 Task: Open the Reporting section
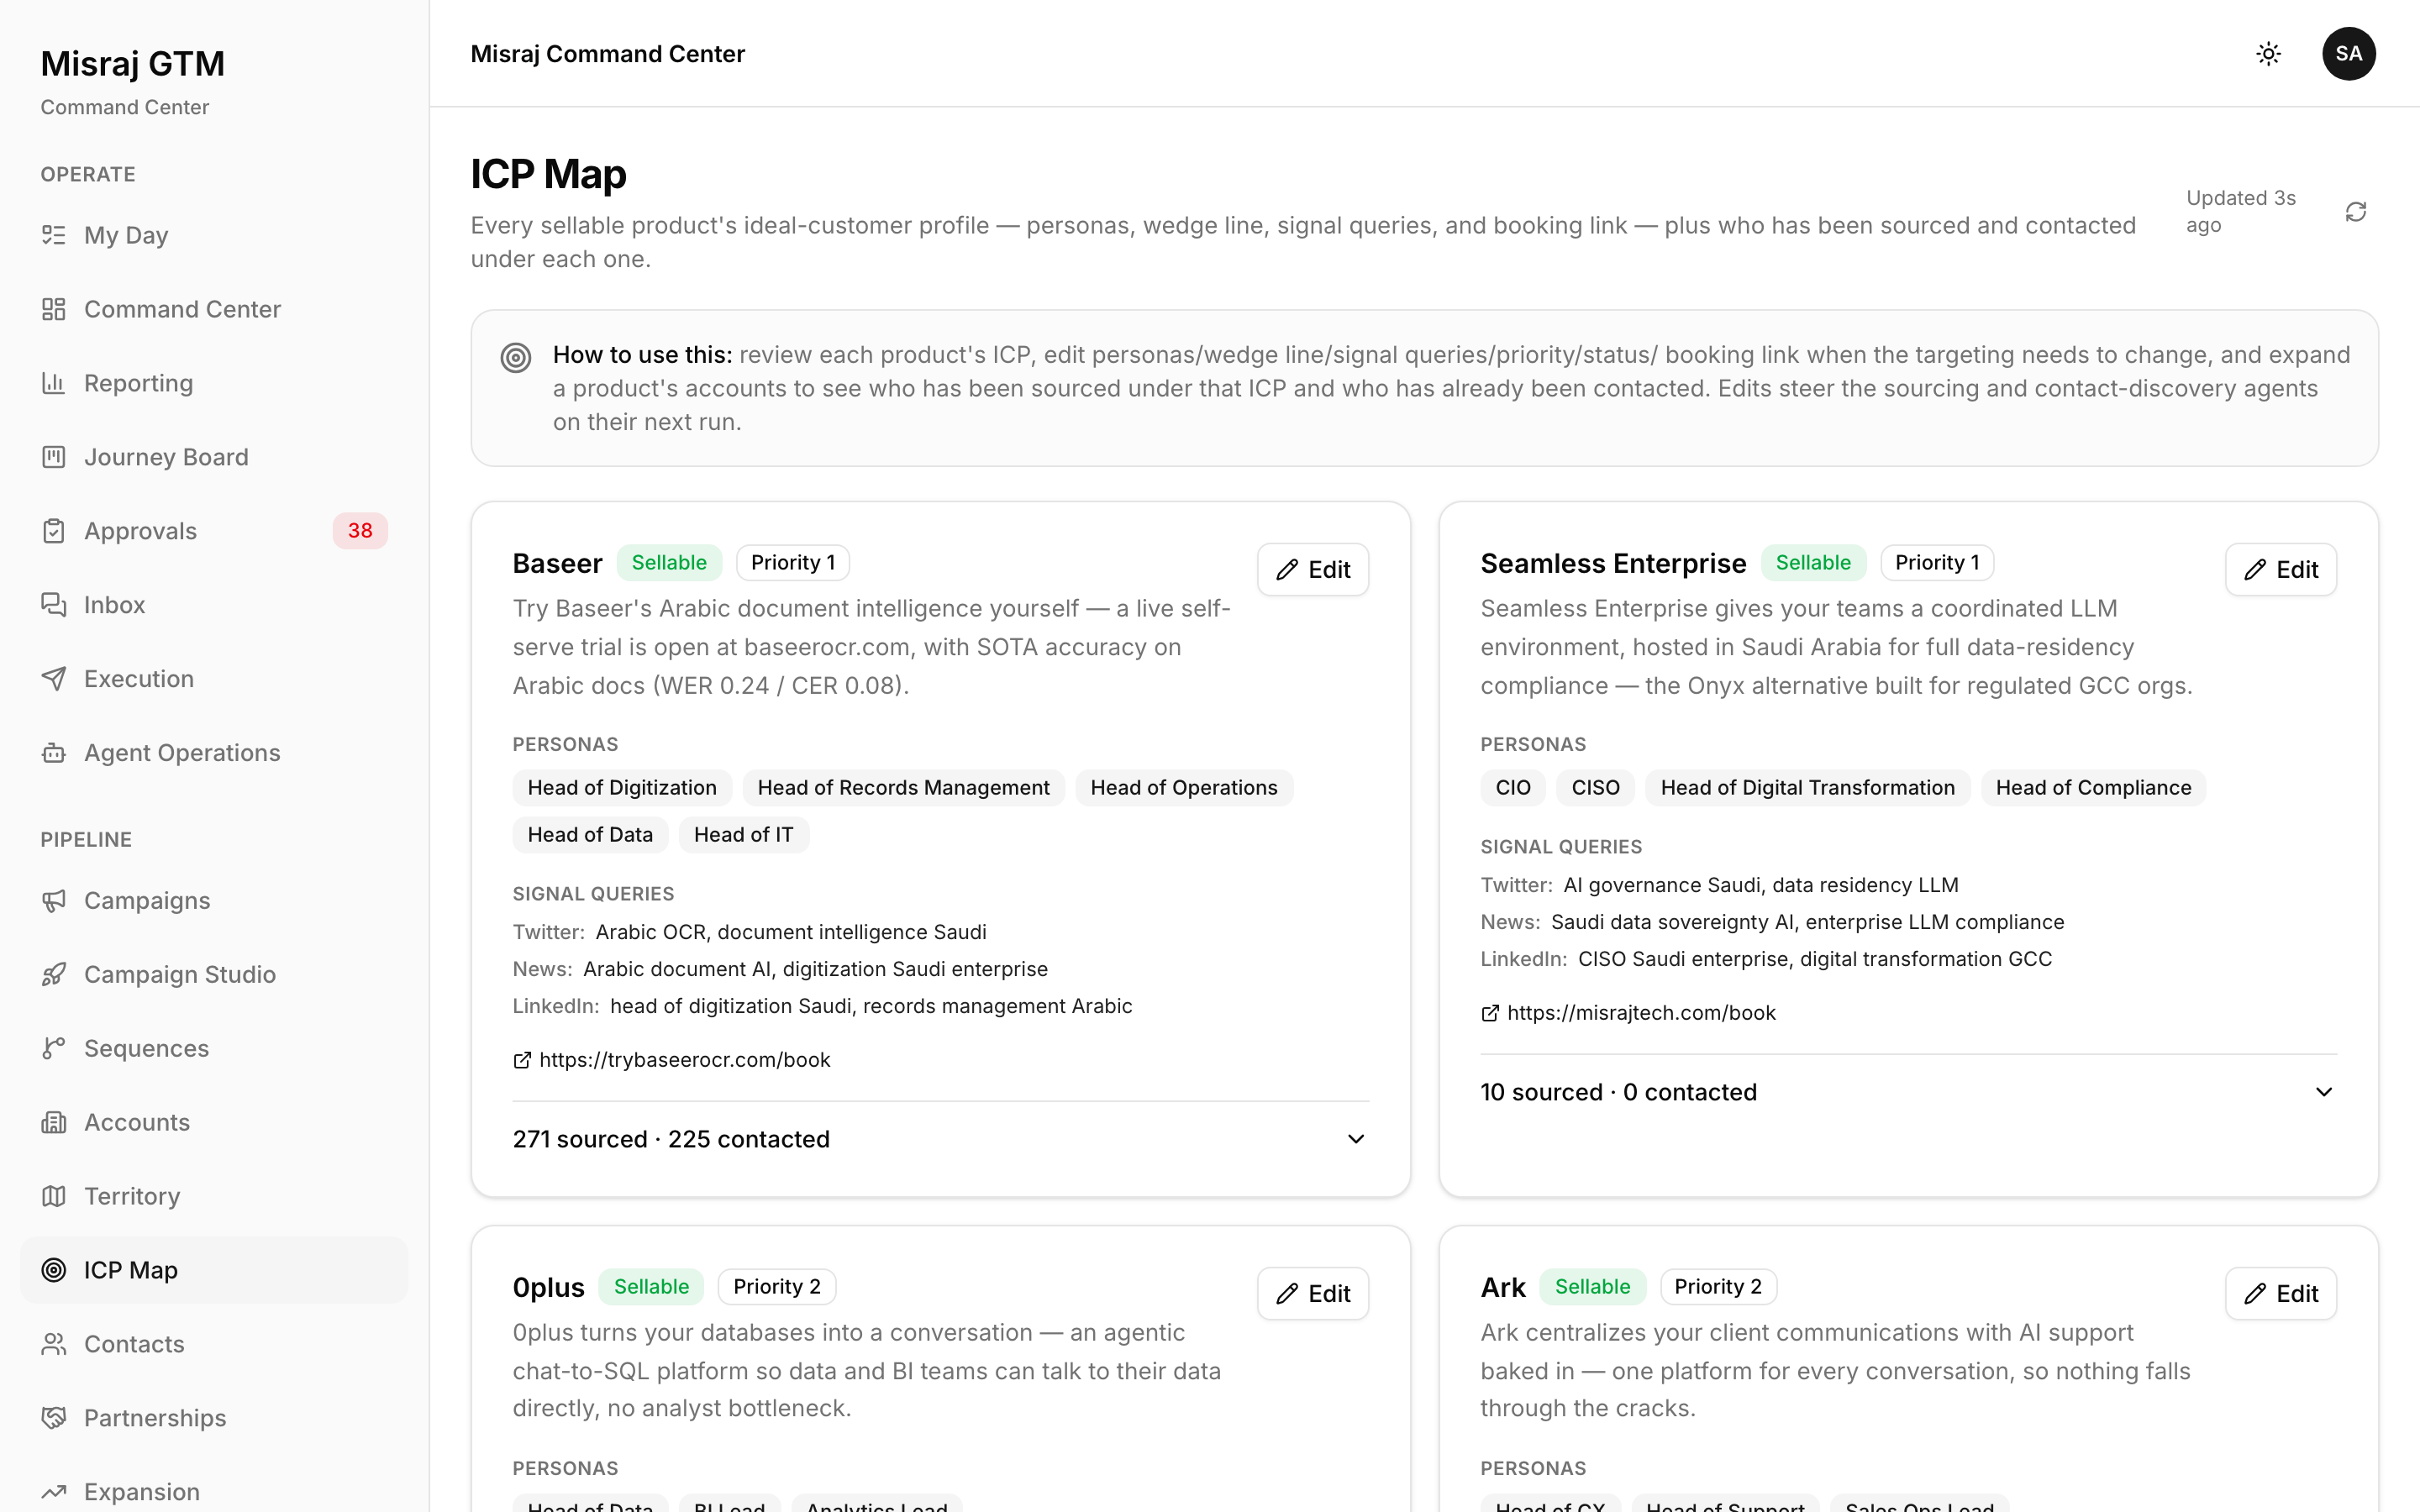point(214,383)
